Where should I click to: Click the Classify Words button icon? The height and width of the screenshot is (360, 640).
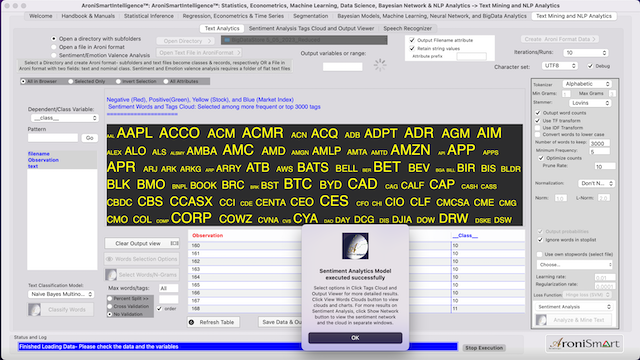(34, 310)
